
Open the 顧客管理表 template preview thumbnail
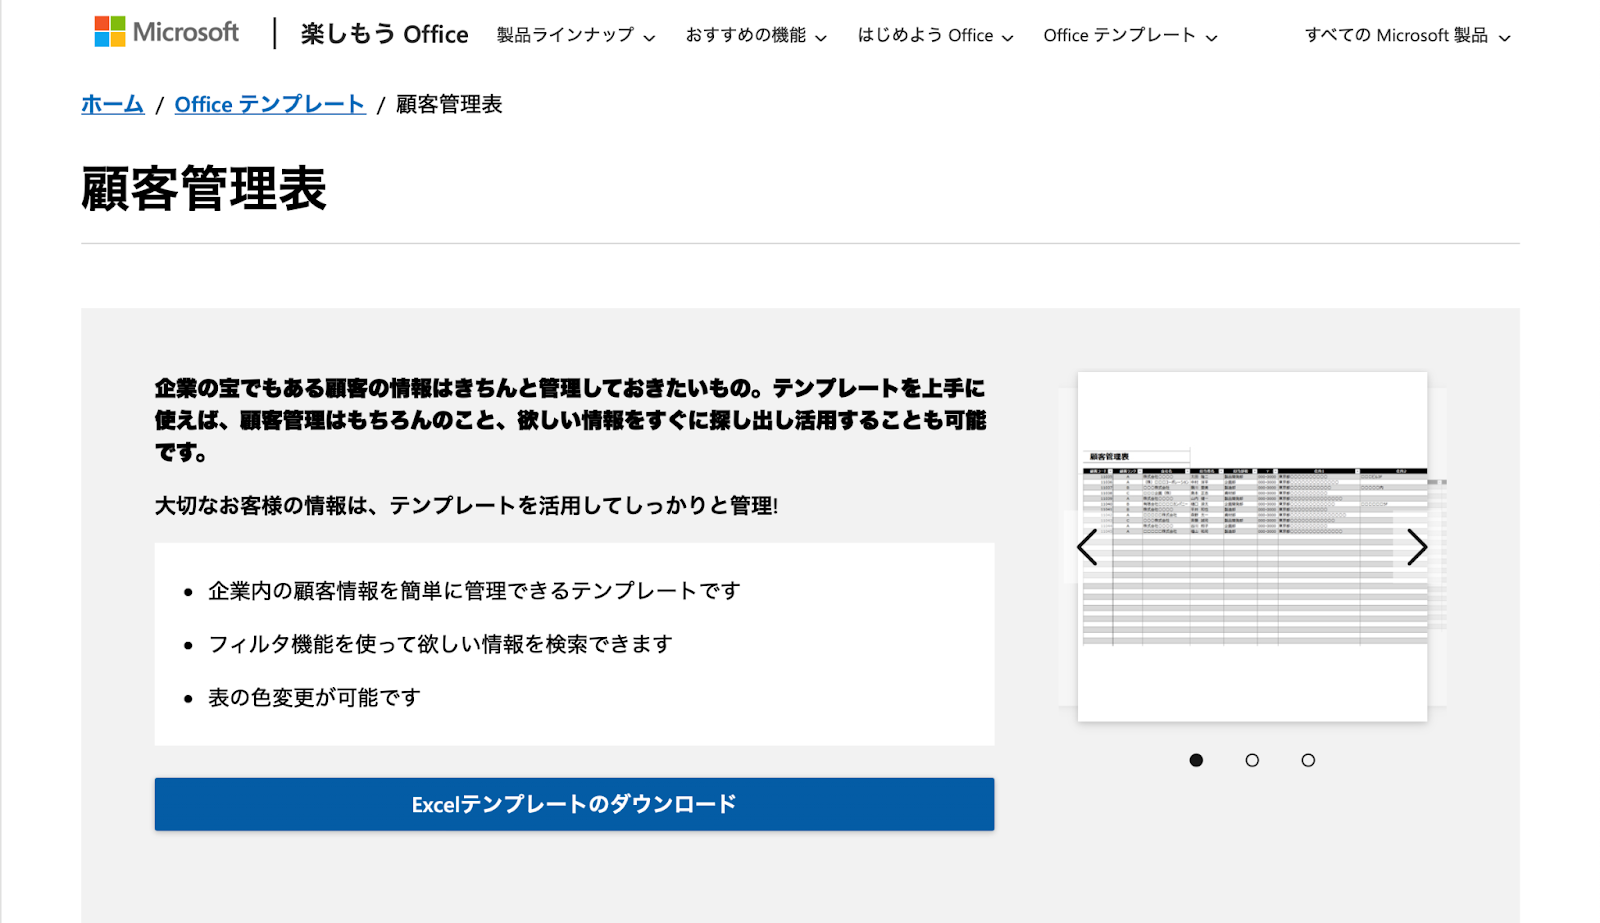tap(1252, 547)
